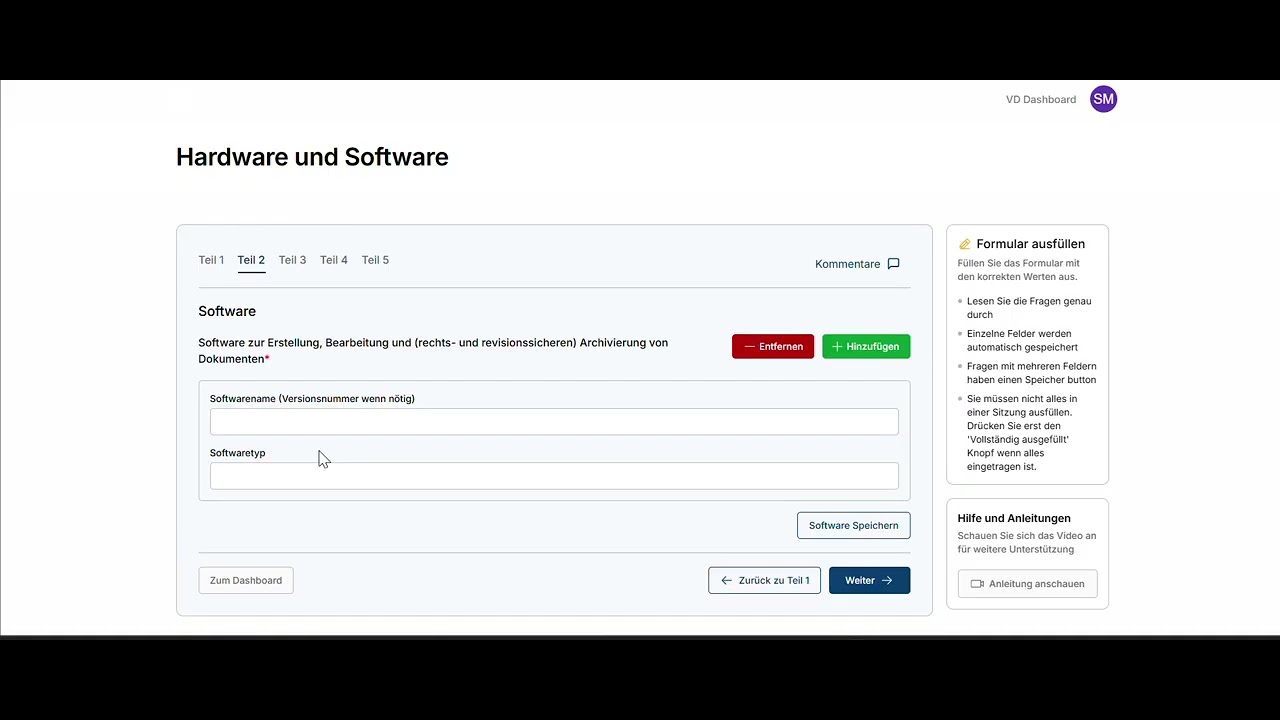Go to the Teil 4 tab
This screenshot has width=1280, height=720.
pyautogui.click(x=334, y=260)
